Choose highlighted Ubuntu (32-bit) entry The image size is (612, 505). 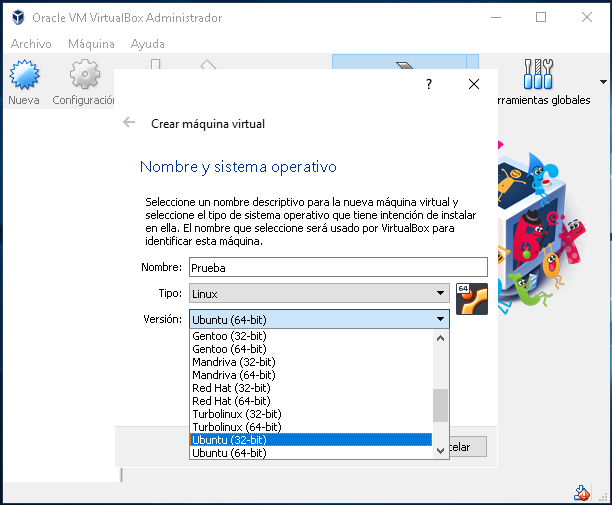tap(311, 440)
